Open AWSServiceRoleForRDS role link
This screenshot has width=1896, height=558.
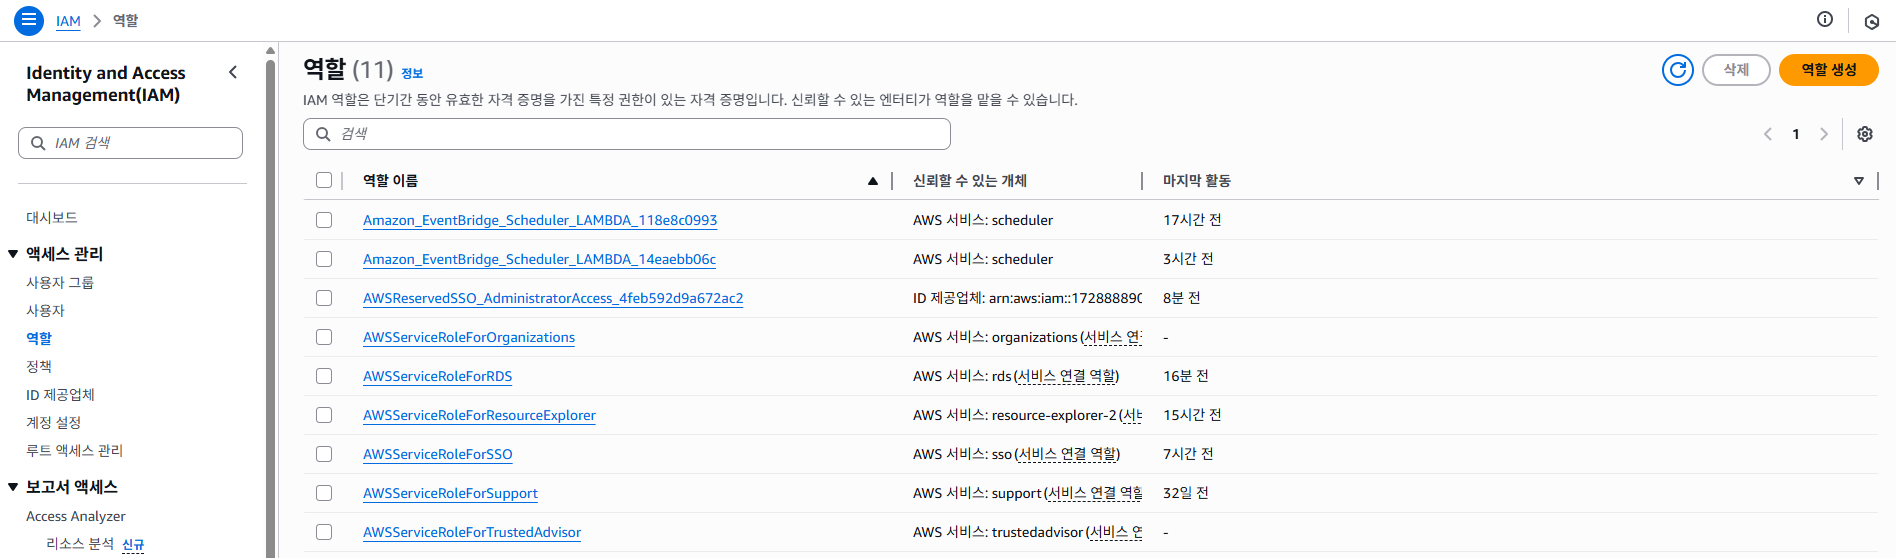[x=437, y=376]
